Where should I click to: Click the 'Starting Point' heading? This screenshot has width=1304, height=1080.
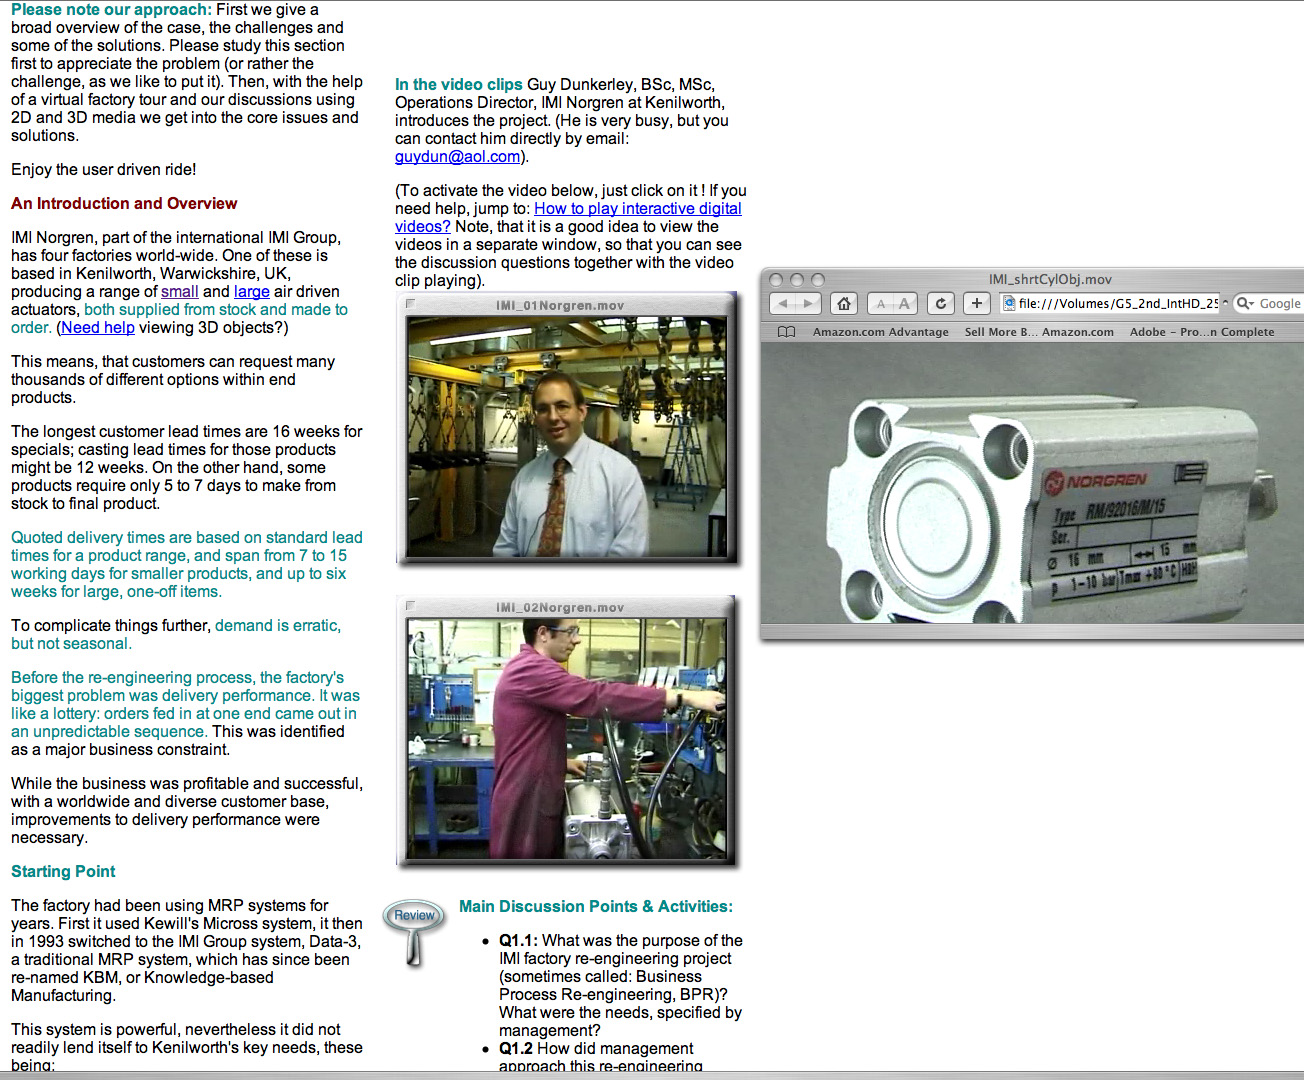click(63, 871)
